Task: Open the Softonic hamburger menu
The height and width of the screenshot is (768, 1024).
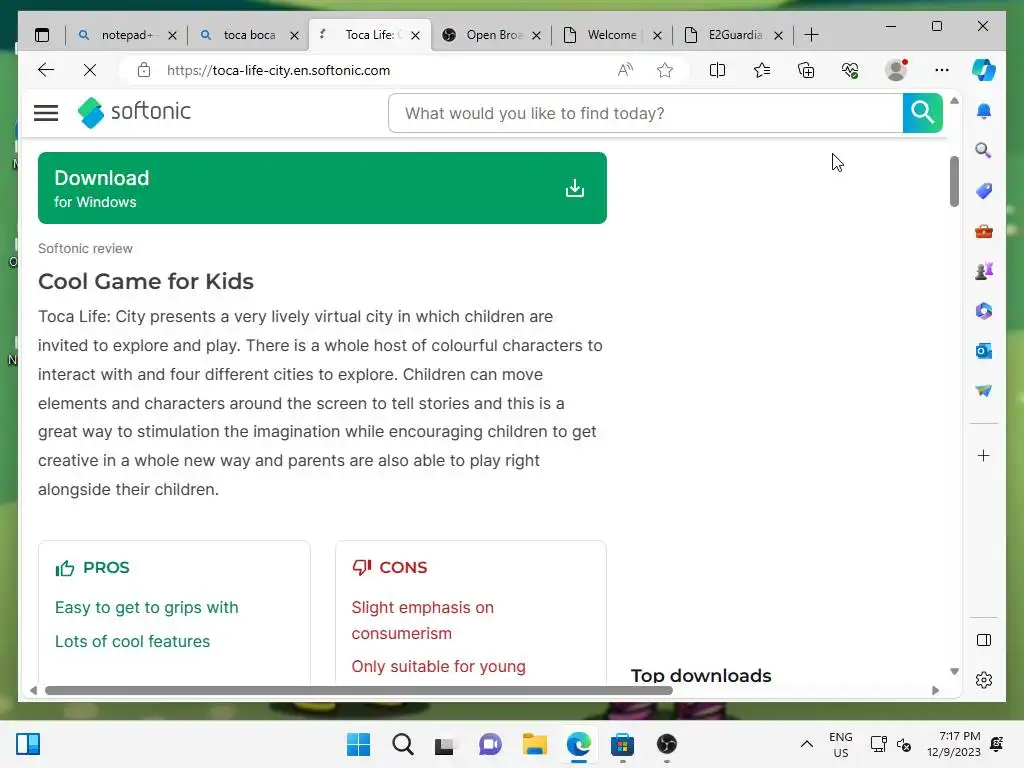Action: pyautogui.click(x=46, y=113)
